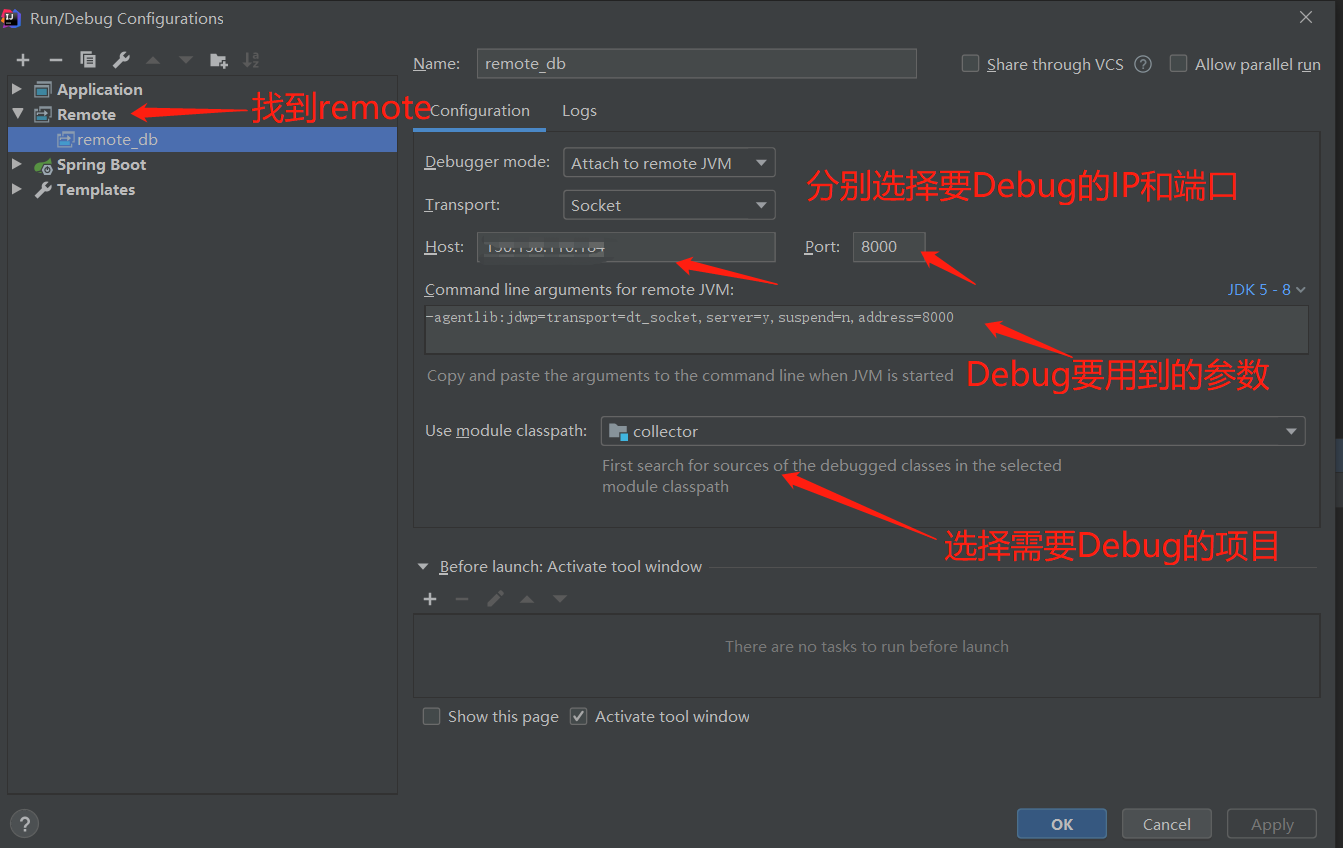
Task: Sort configurations alphabetically icon
Action: [x=251, y=60]
